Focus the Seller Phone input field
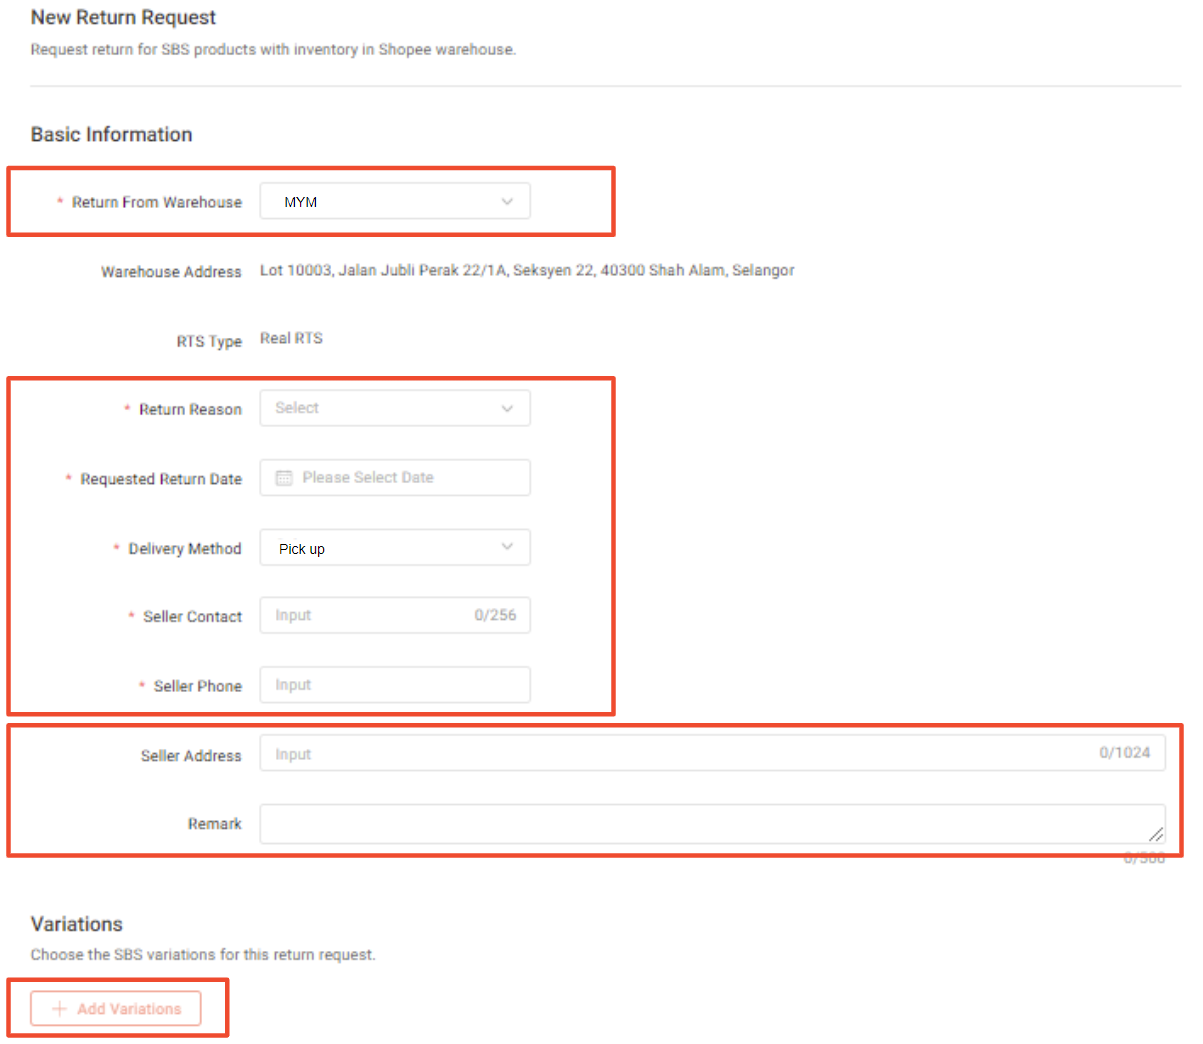The image size is (1203, 1044). 395,684
